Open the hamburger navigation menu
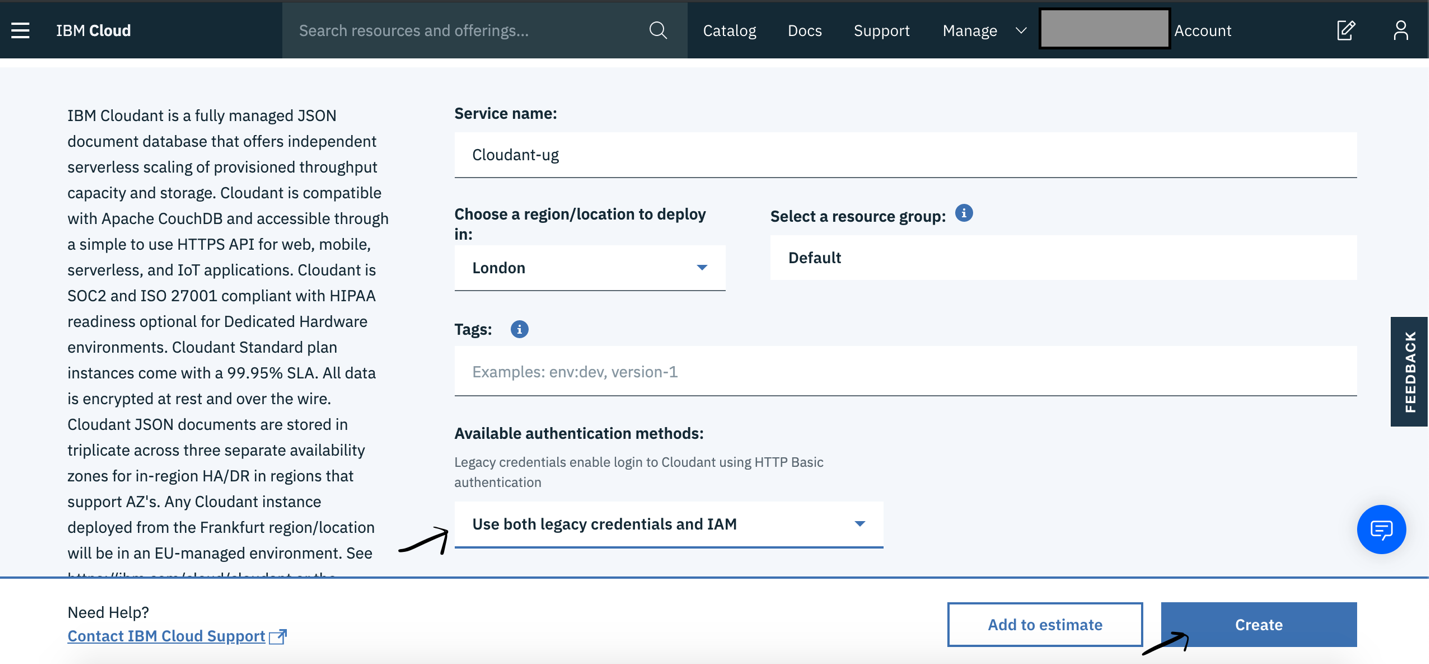Viewport: 1429px width, 664px height. 20,30
